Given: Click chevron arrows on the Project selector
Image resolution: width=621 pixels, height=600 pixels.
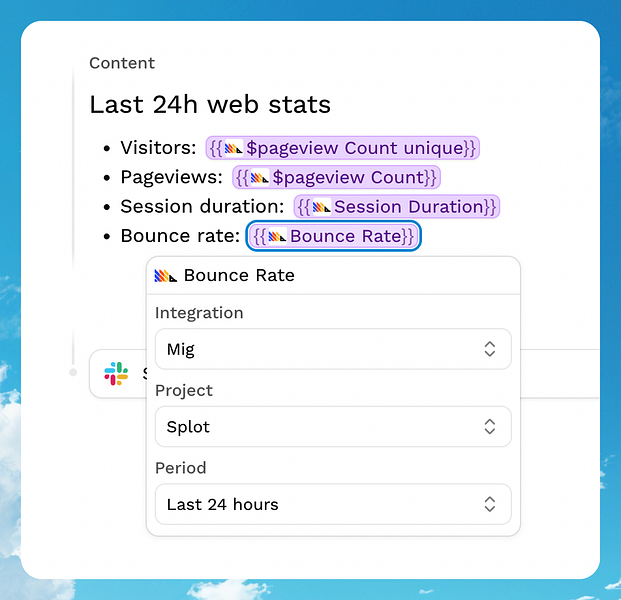Looking at the screenshot, I should [x=490, y=427].
